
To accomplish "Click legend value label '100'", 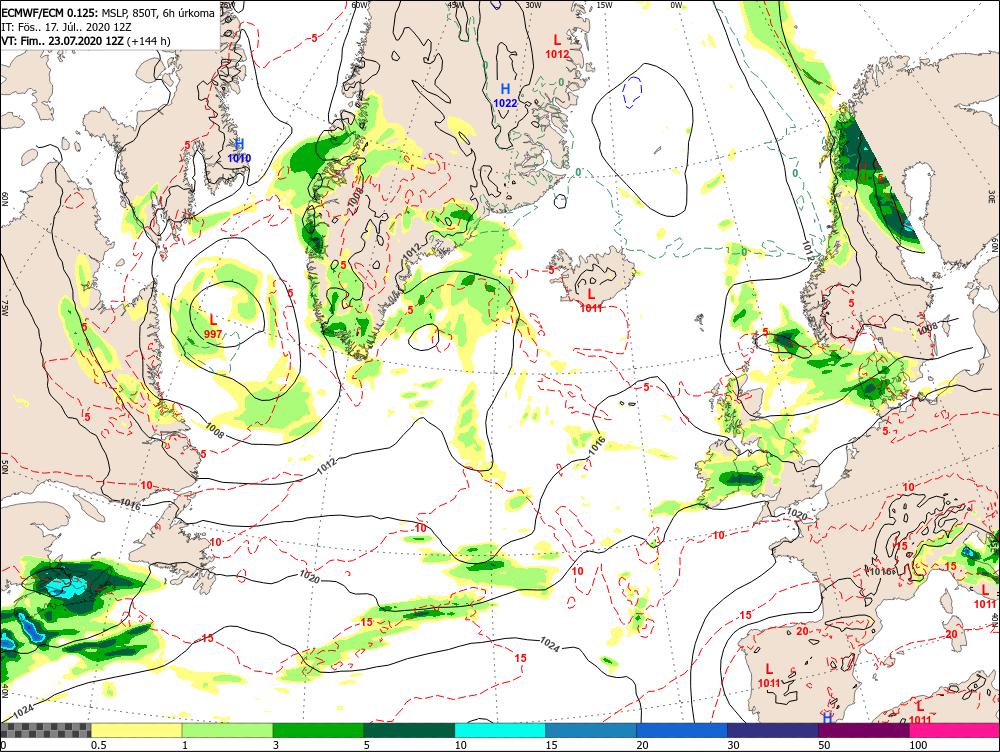I will click(918, 745).
